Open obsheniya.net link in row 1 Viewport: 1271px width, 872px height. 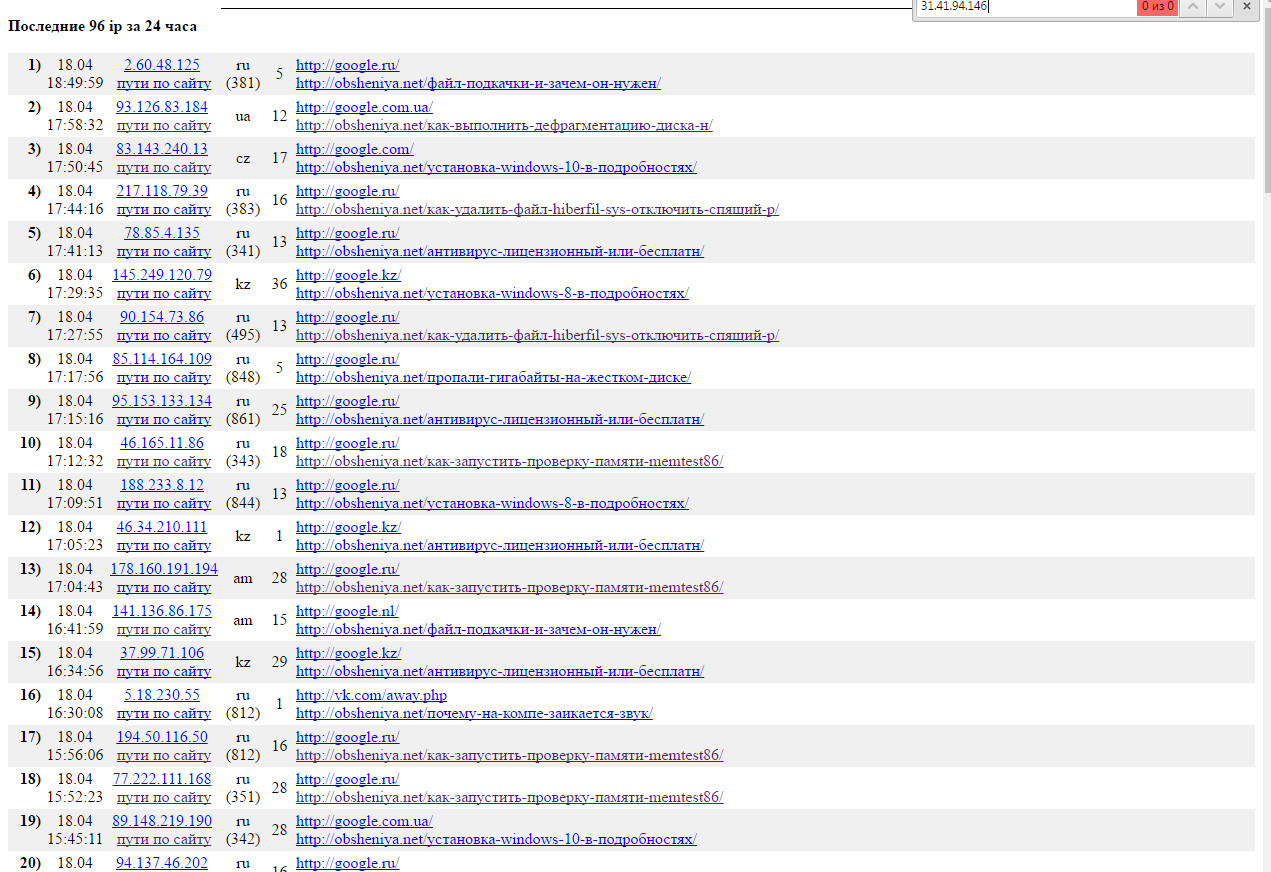(478, 83)
